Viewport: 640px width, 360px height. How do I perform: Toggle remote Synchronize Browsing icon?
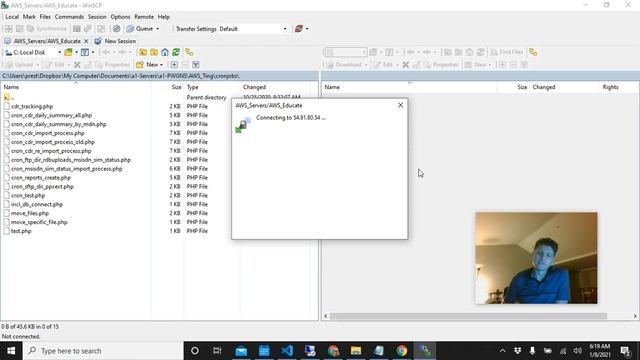pos(533,52)
